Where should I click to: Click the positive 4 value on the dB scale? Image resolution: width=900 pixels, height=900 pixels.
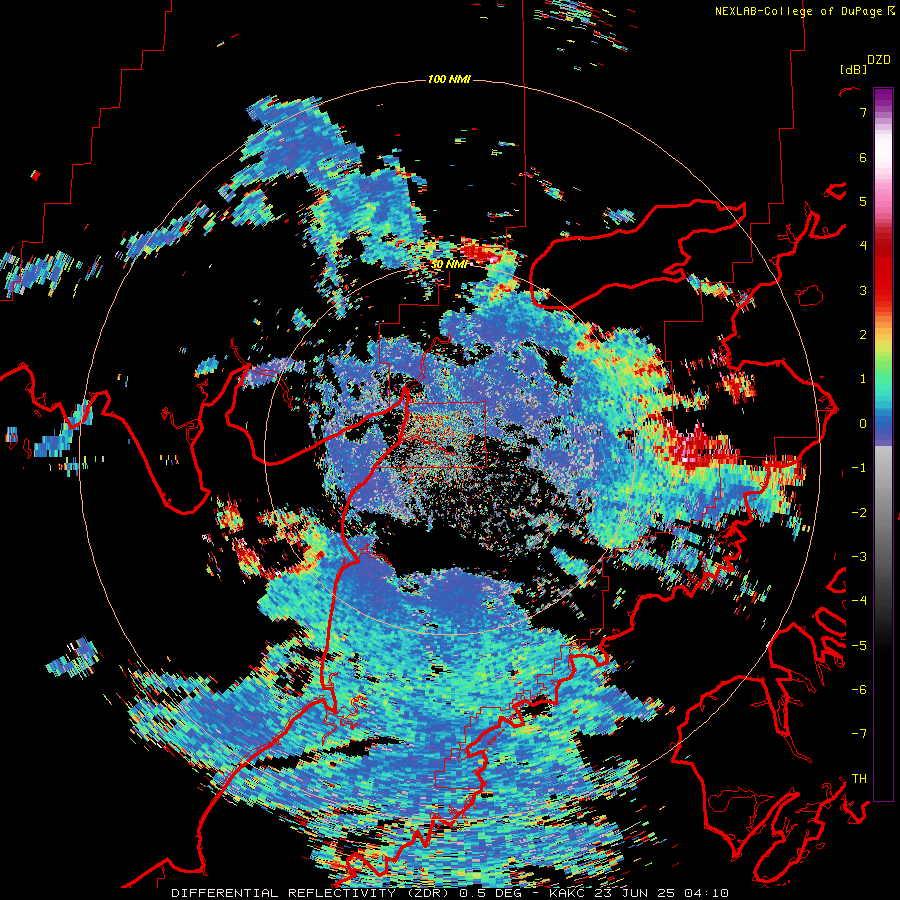863,246
